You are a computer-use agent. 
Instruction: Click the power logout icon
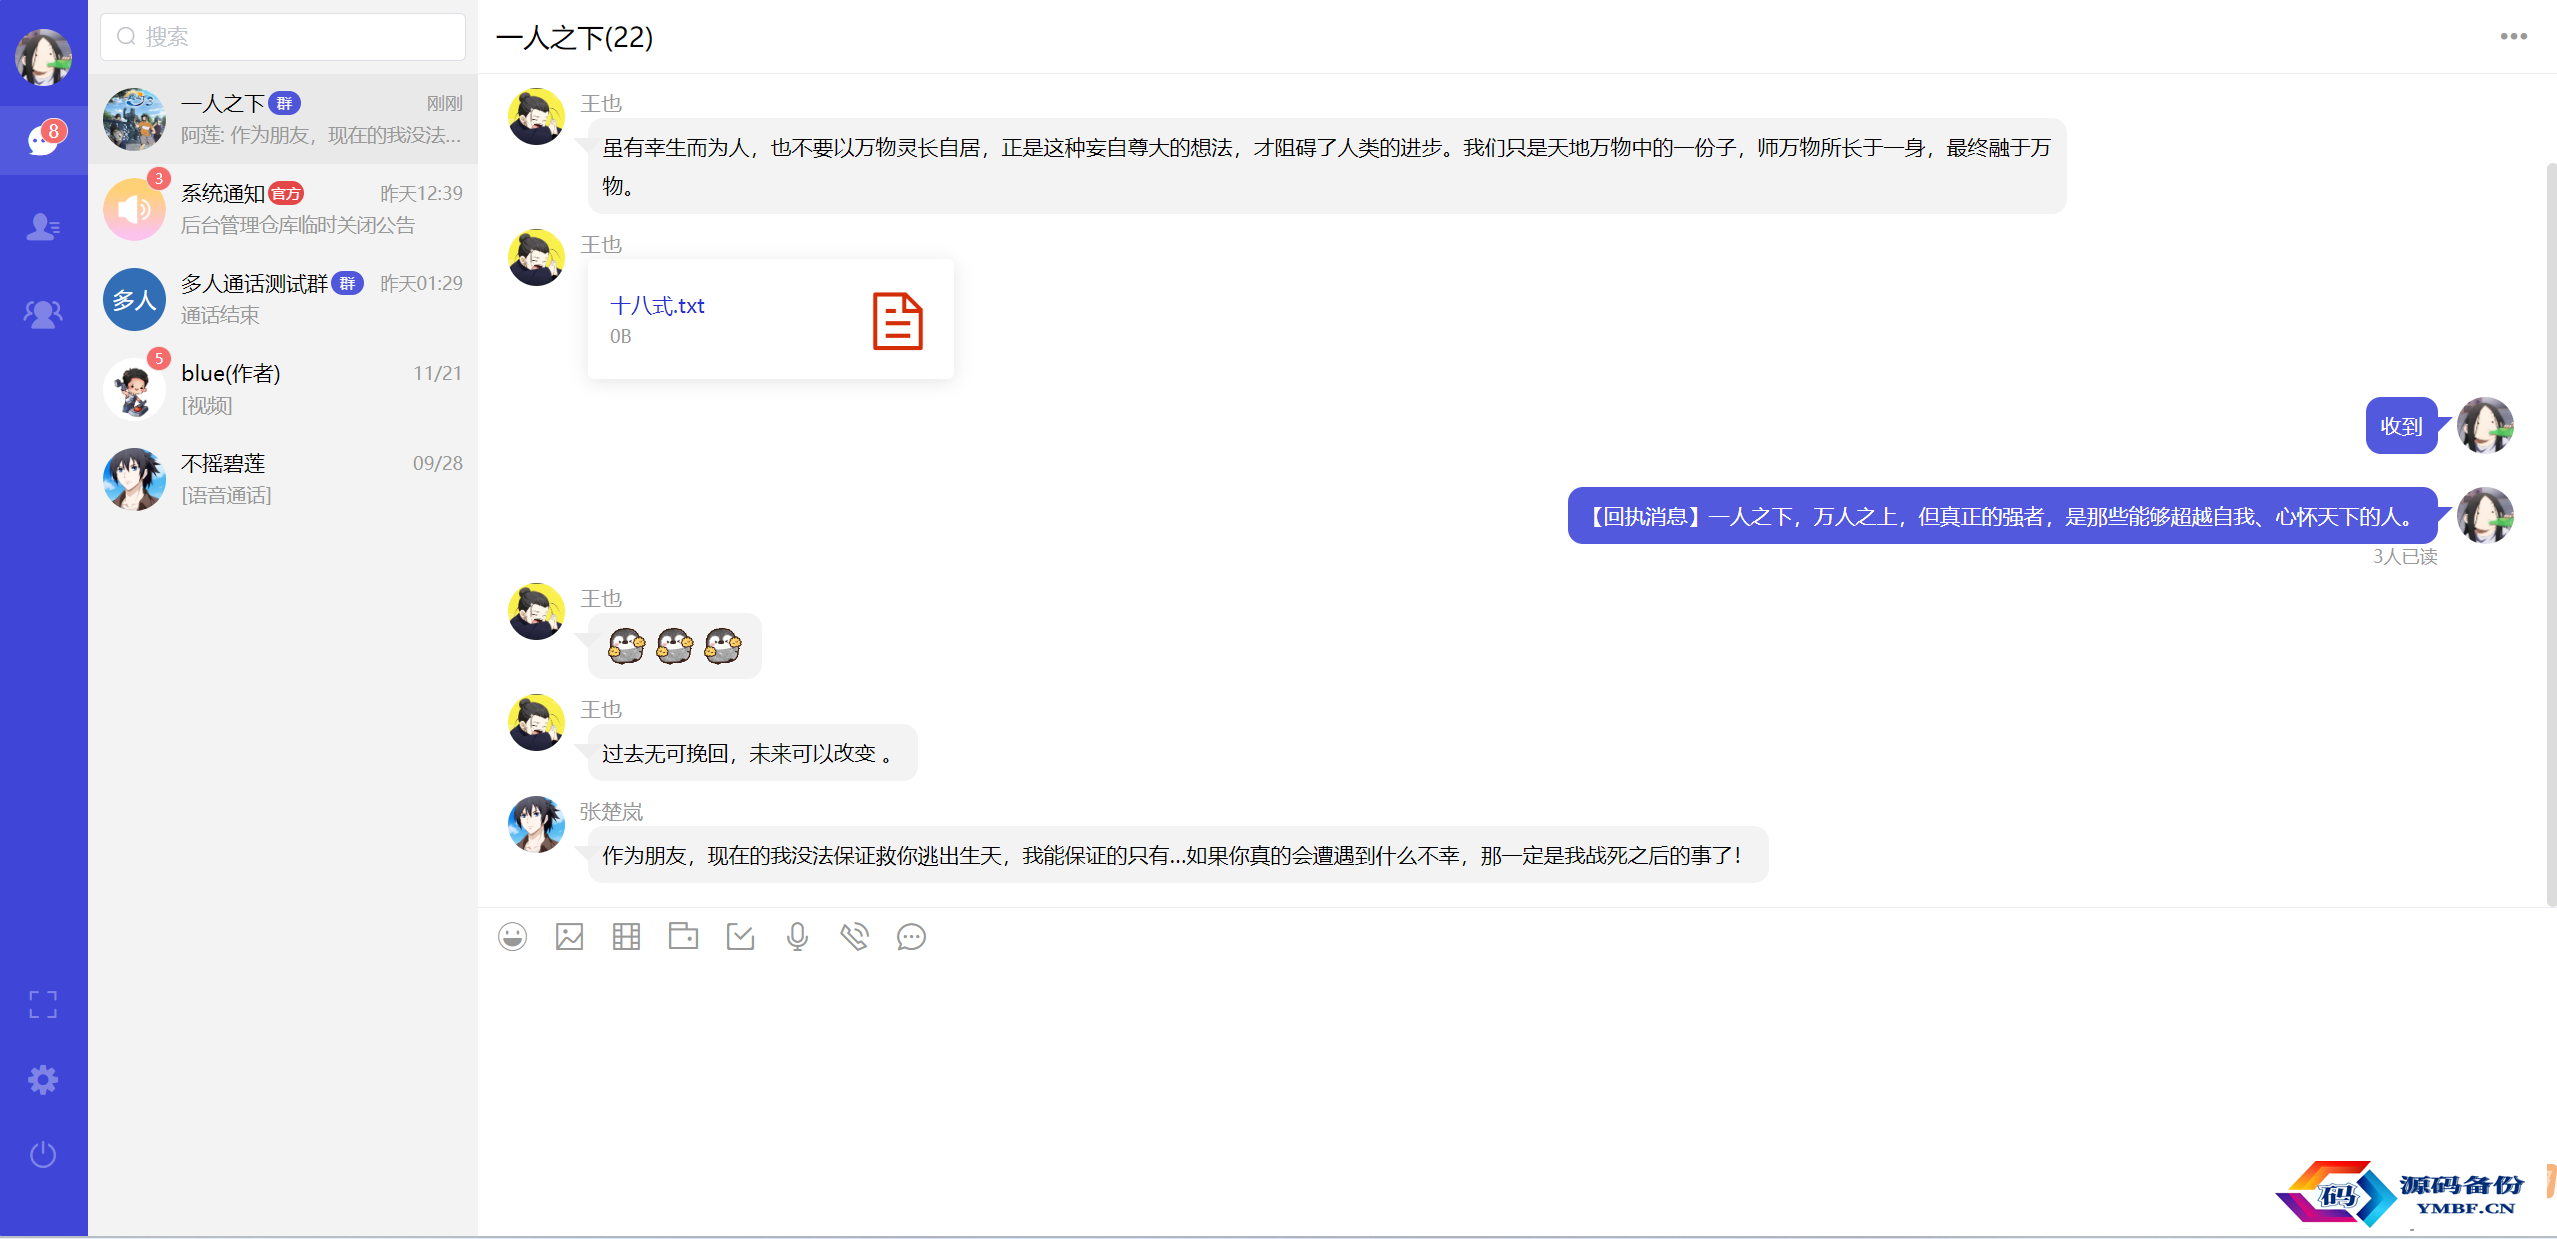pyautogui.click(x=43, y=1155)
